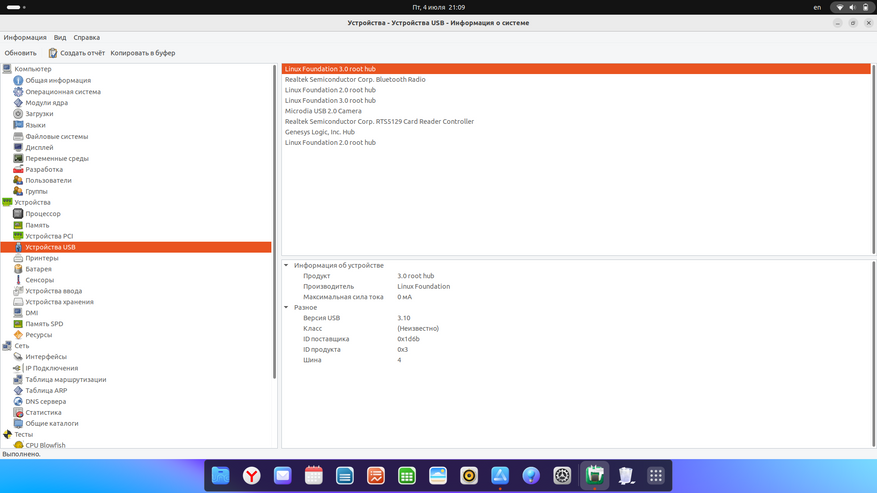This screenshot has width=877, height=493.
Task: Select highlighted Устройства USB item
Action: click(x=136, y=247)
